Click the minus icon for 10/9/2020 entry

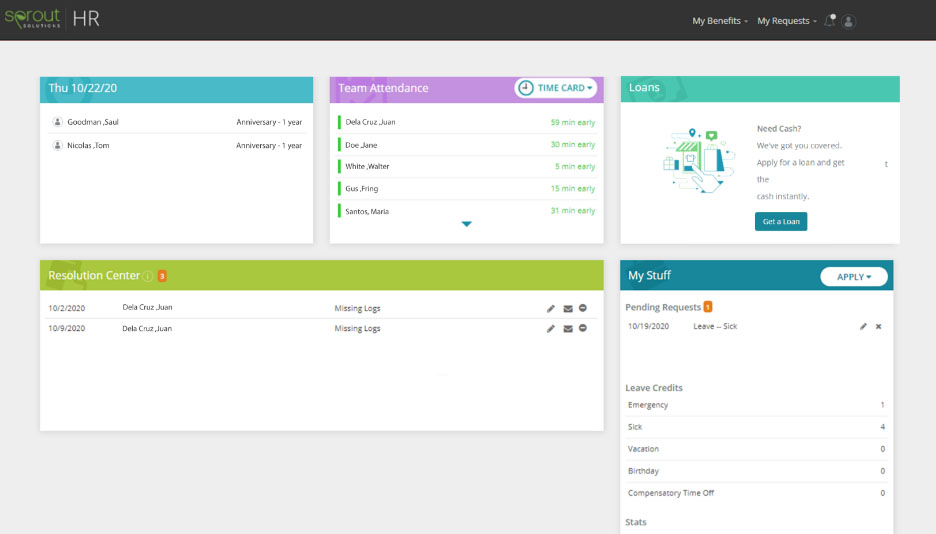pos(583,328)
